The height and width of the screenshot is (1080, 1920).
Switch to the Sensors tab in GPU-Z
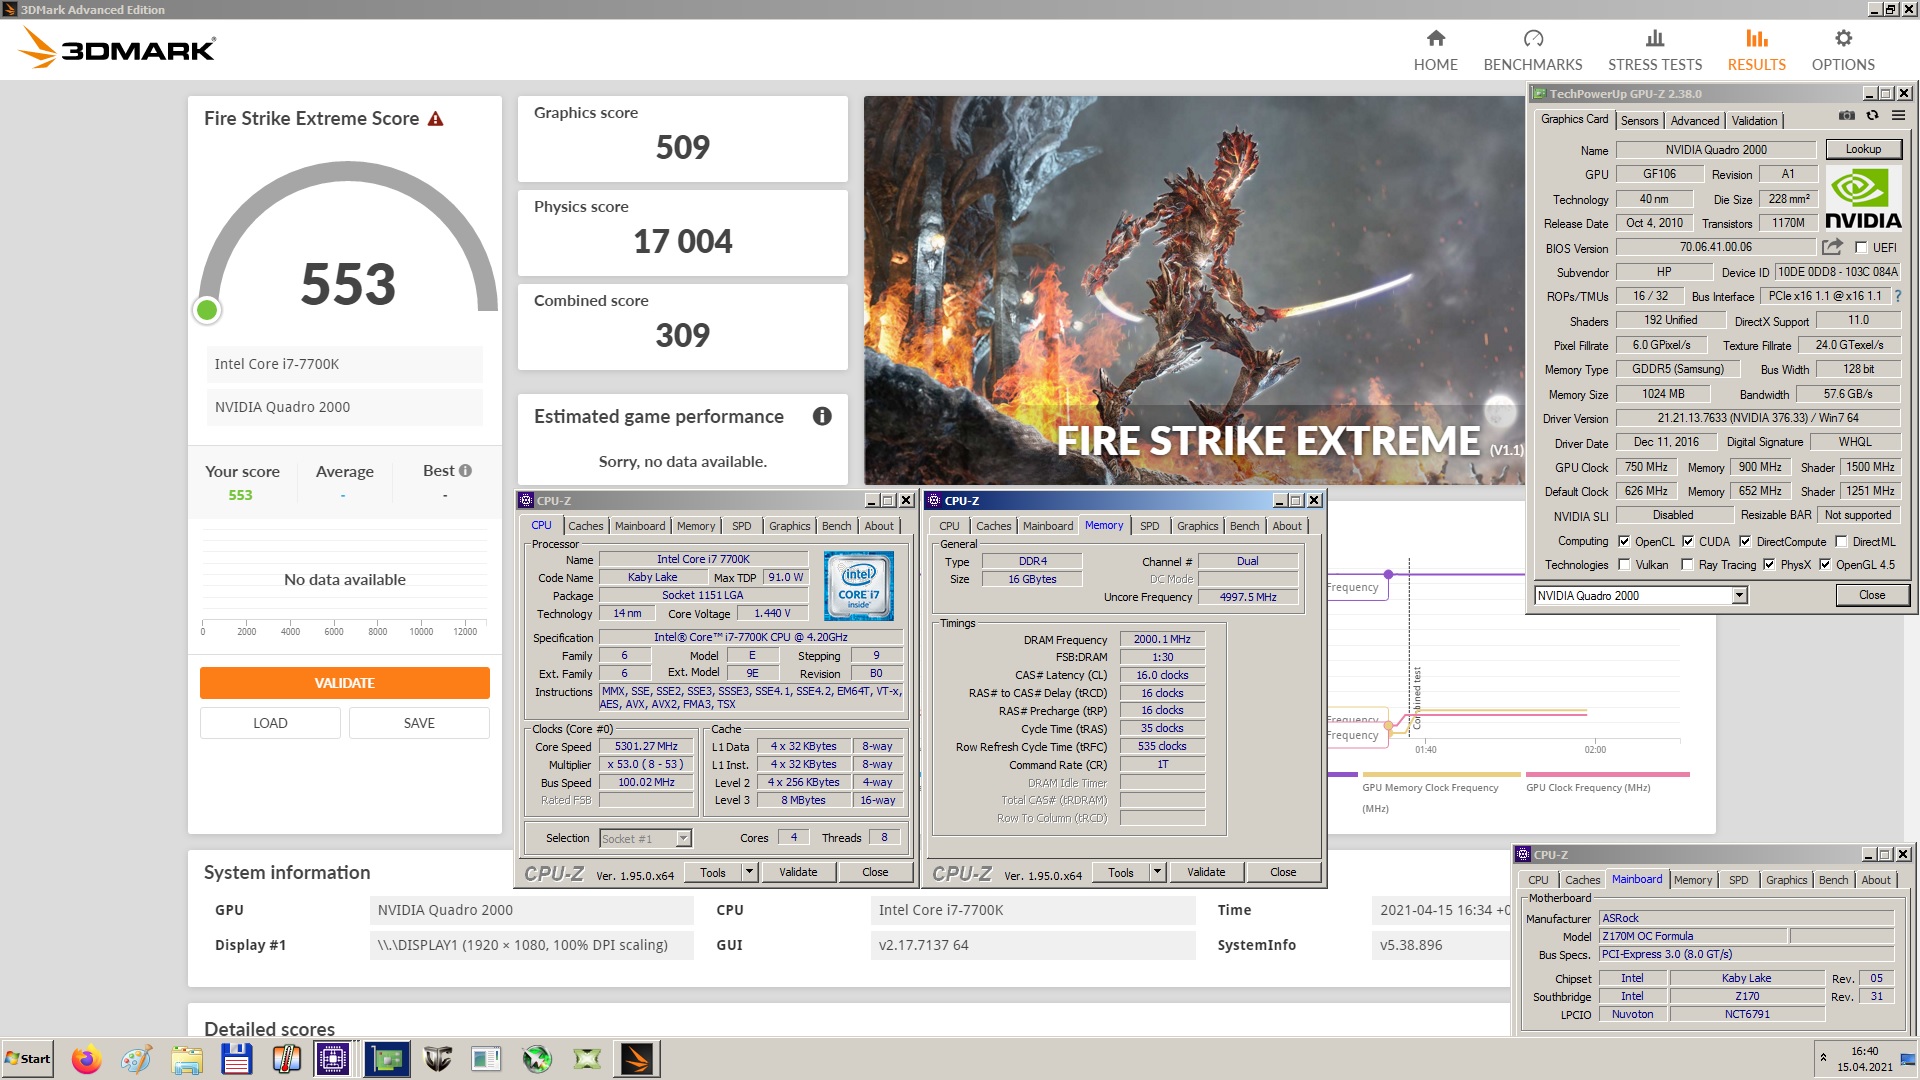pos(1639,120)
